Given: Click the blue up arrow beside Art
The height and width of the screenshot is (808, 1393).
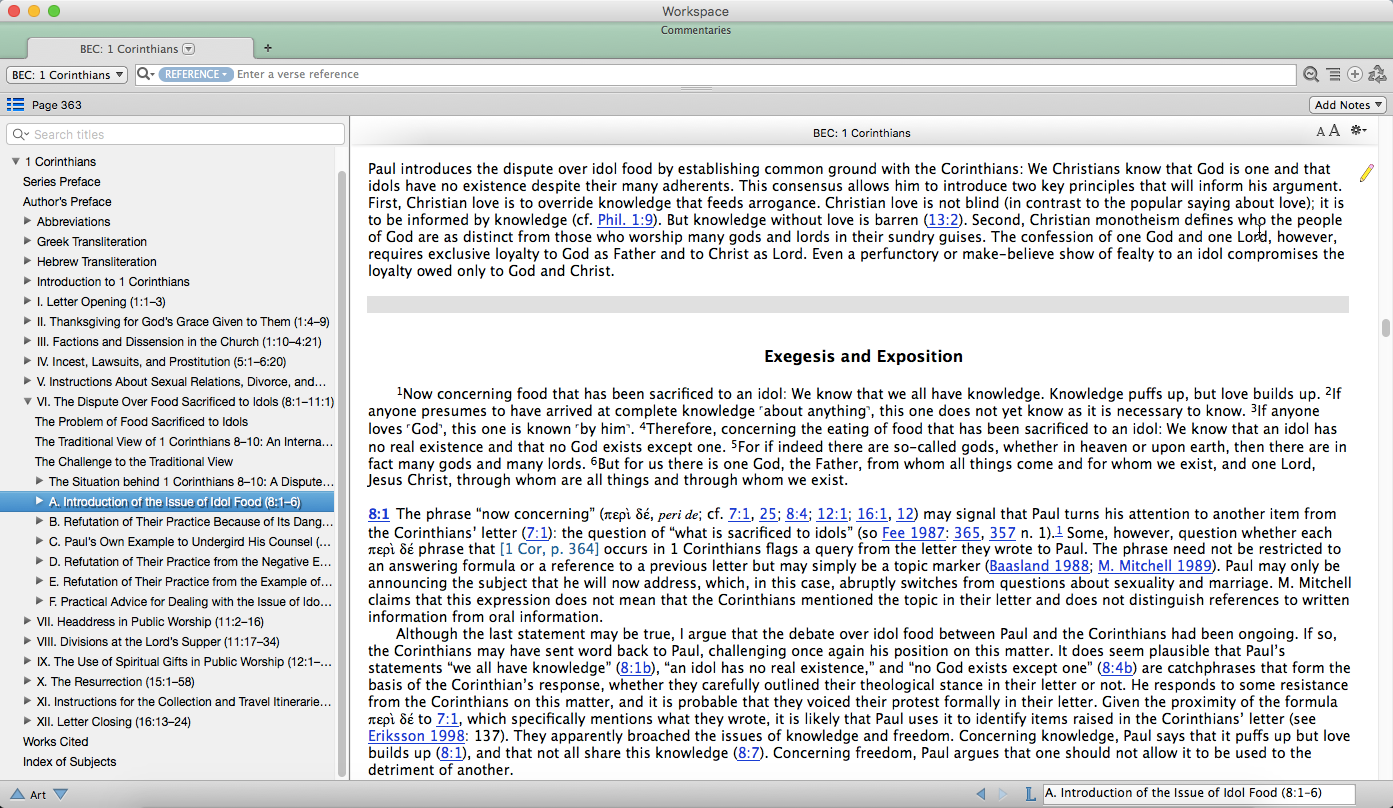Looking at the screenshot, I should 17,794.
